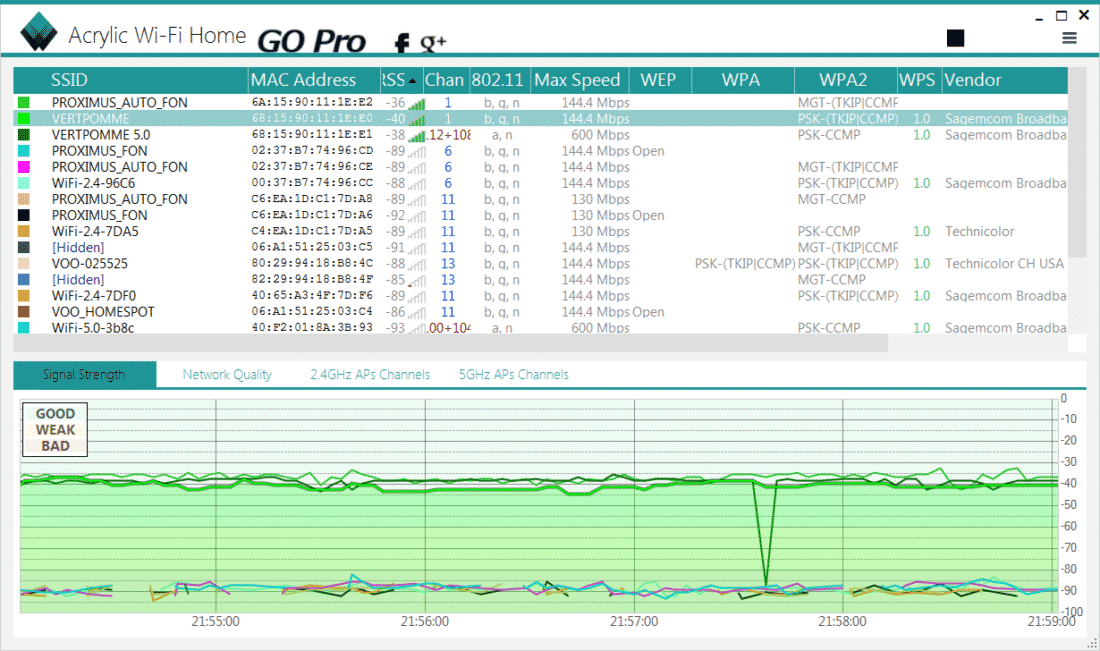Open the 2.4GHz APs Channels tab
The image size is (1100, 651).
pyautogui.click(x=370, y=375)
